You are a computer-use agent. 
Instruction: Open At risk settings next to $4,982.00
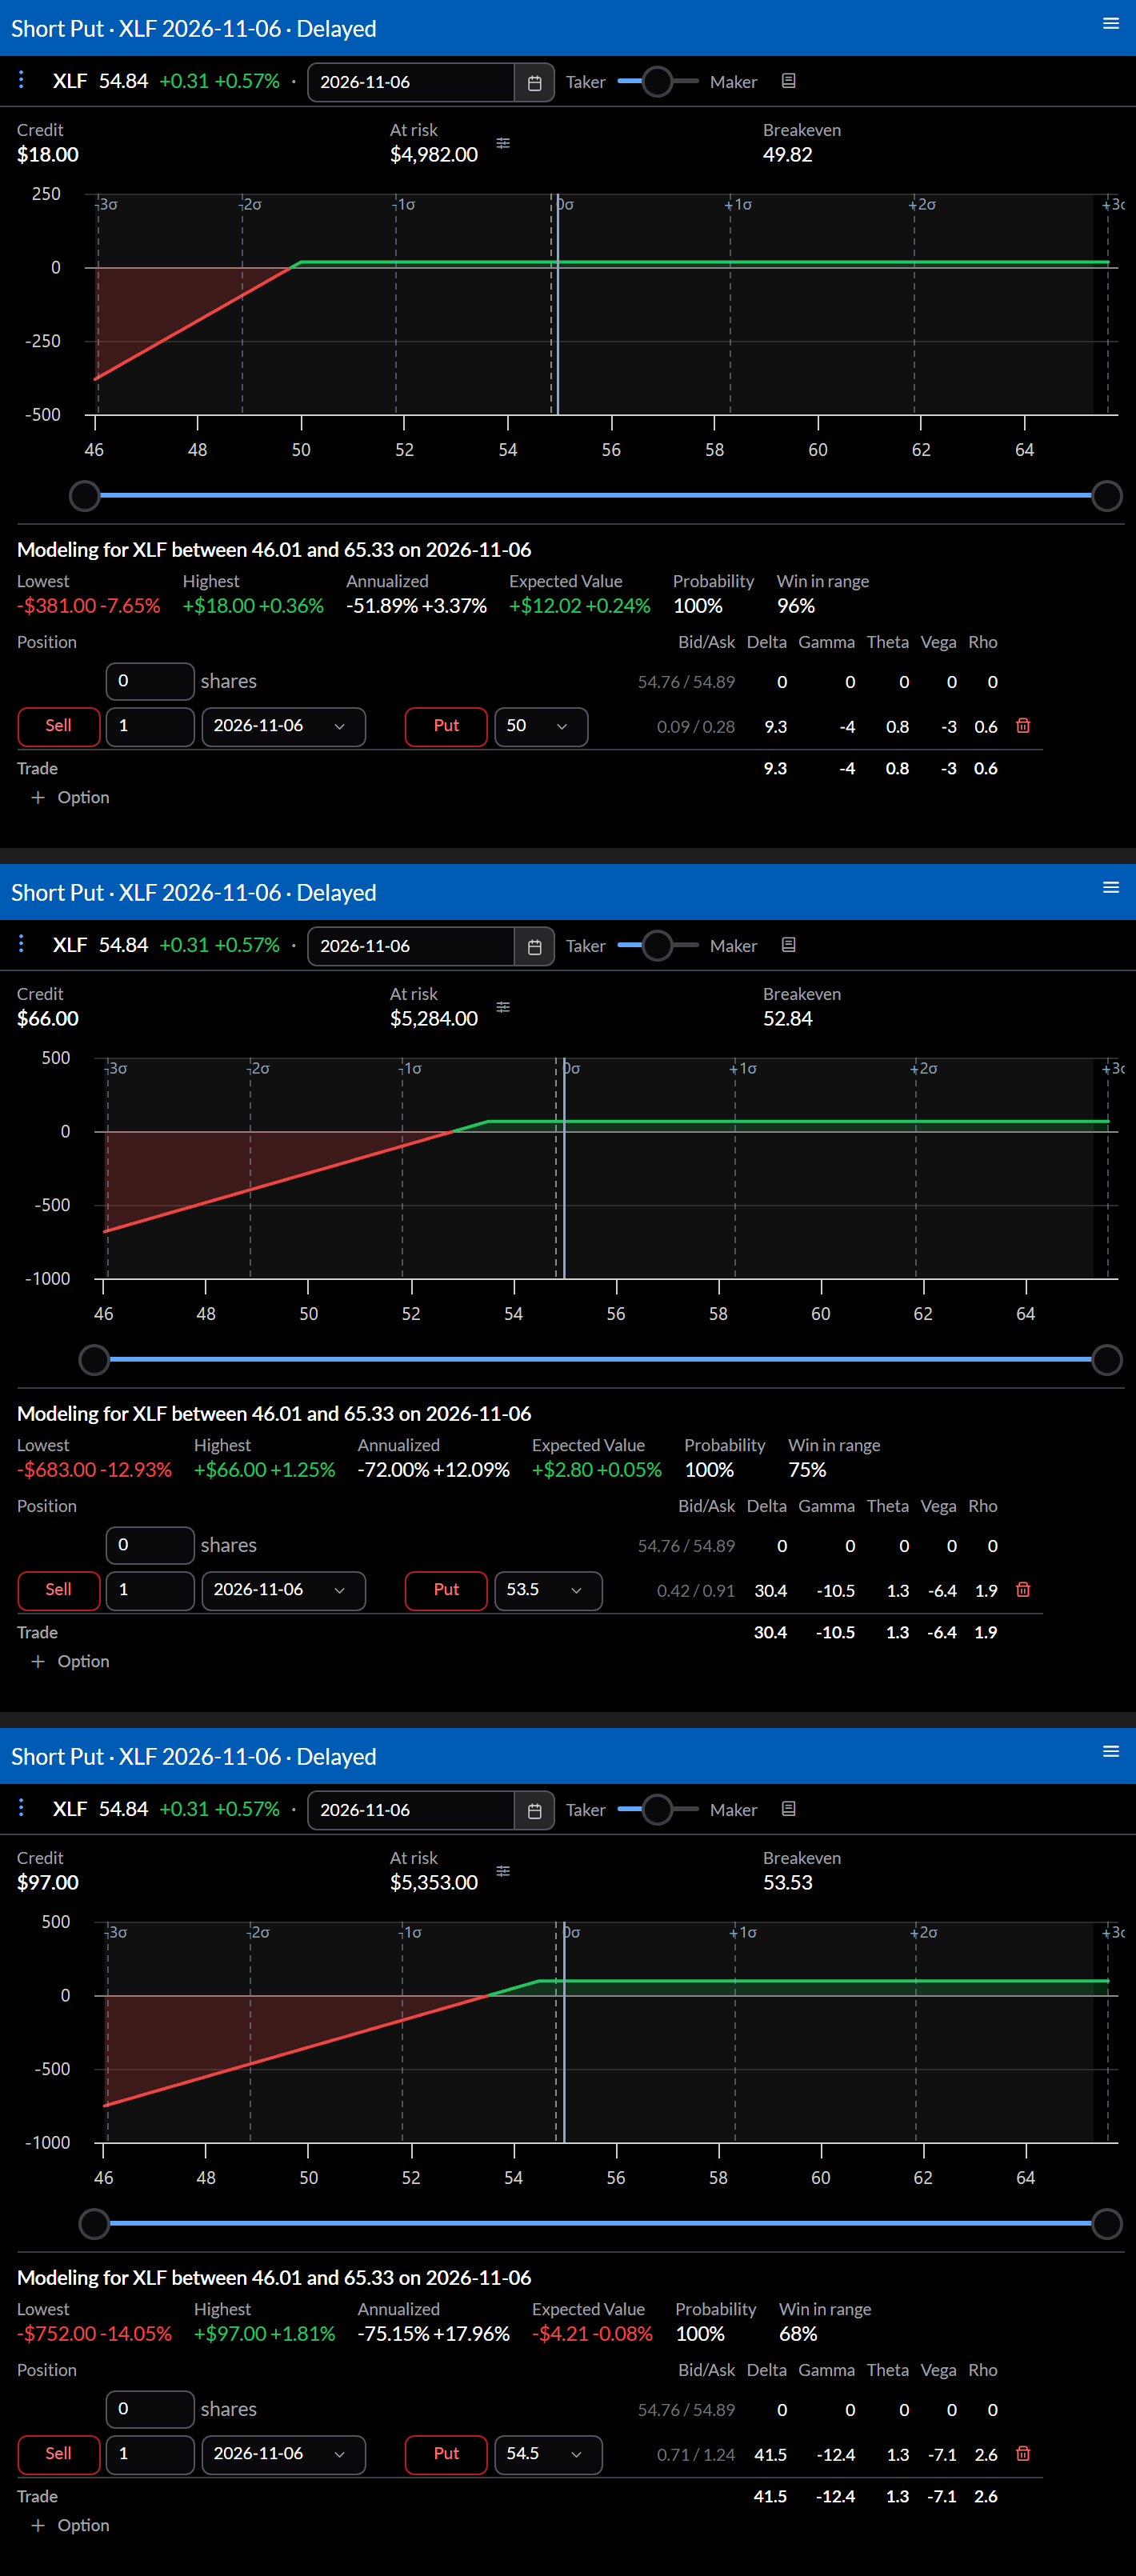[x=503, y=143]
